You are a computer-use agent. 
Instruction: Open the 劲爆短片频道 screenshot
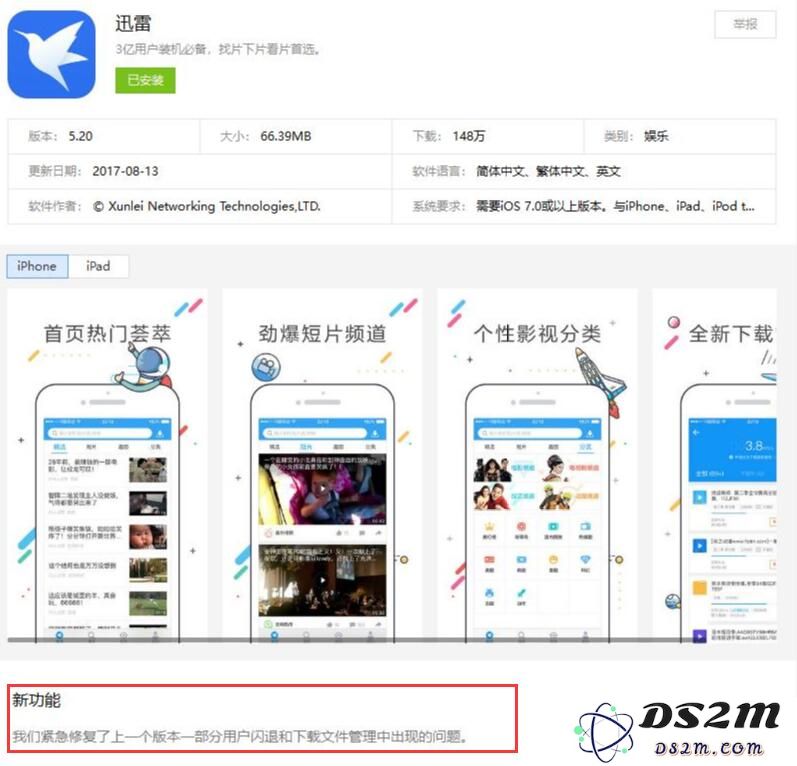pyautogui.click(x=322, y=466)
